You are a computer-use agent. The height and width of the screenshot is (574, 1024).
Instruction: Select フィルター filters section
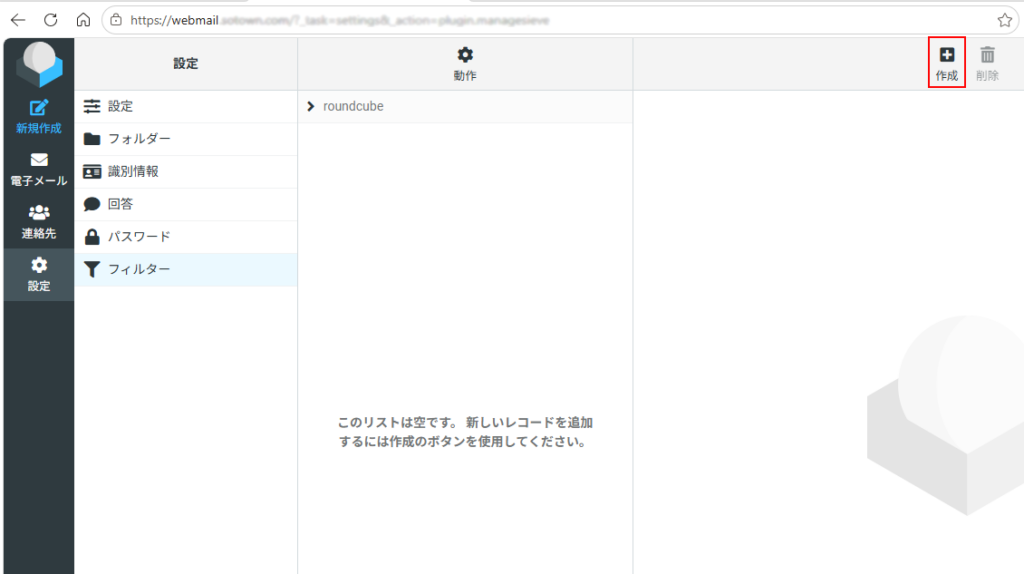(185, 270)
